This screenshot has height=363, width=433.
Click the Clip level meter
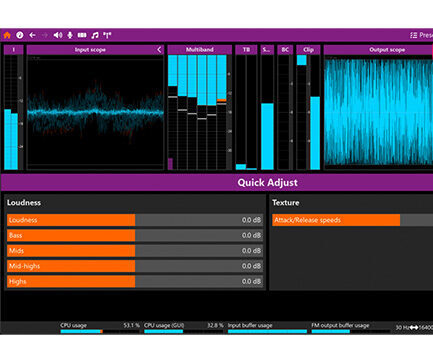click(x=308, y=112)
